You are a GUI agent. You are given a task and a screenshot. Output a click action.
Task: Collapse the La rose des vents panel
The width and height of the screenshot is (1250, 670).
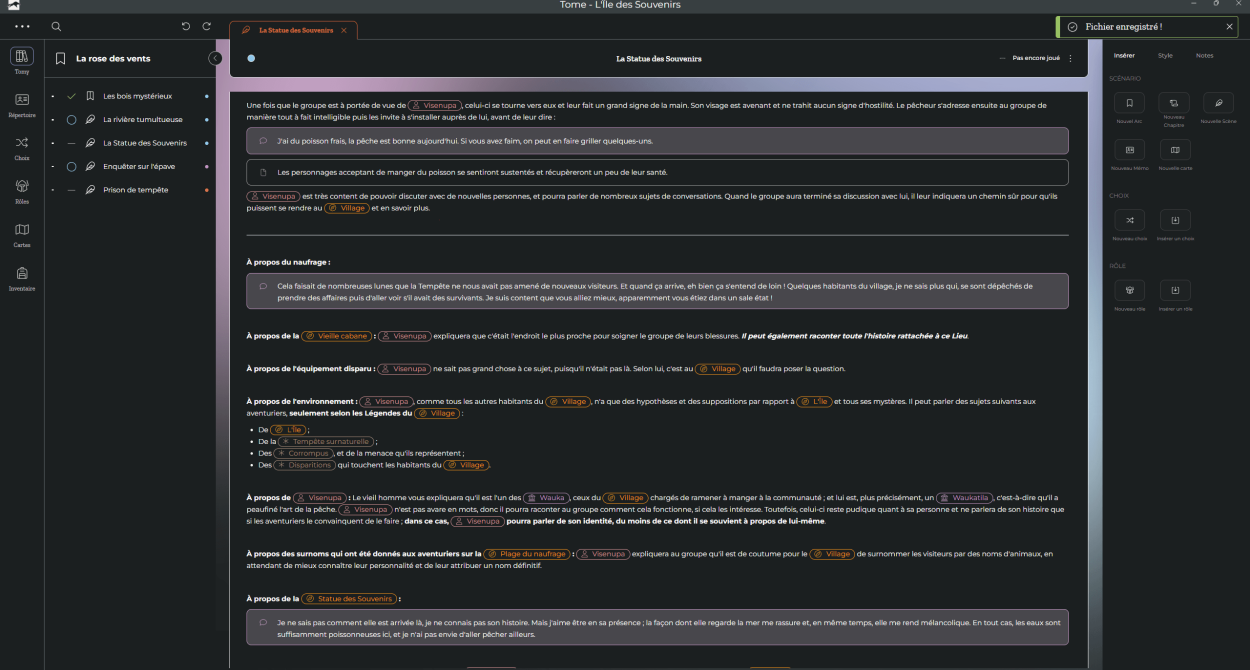click(x=215, y=59)
